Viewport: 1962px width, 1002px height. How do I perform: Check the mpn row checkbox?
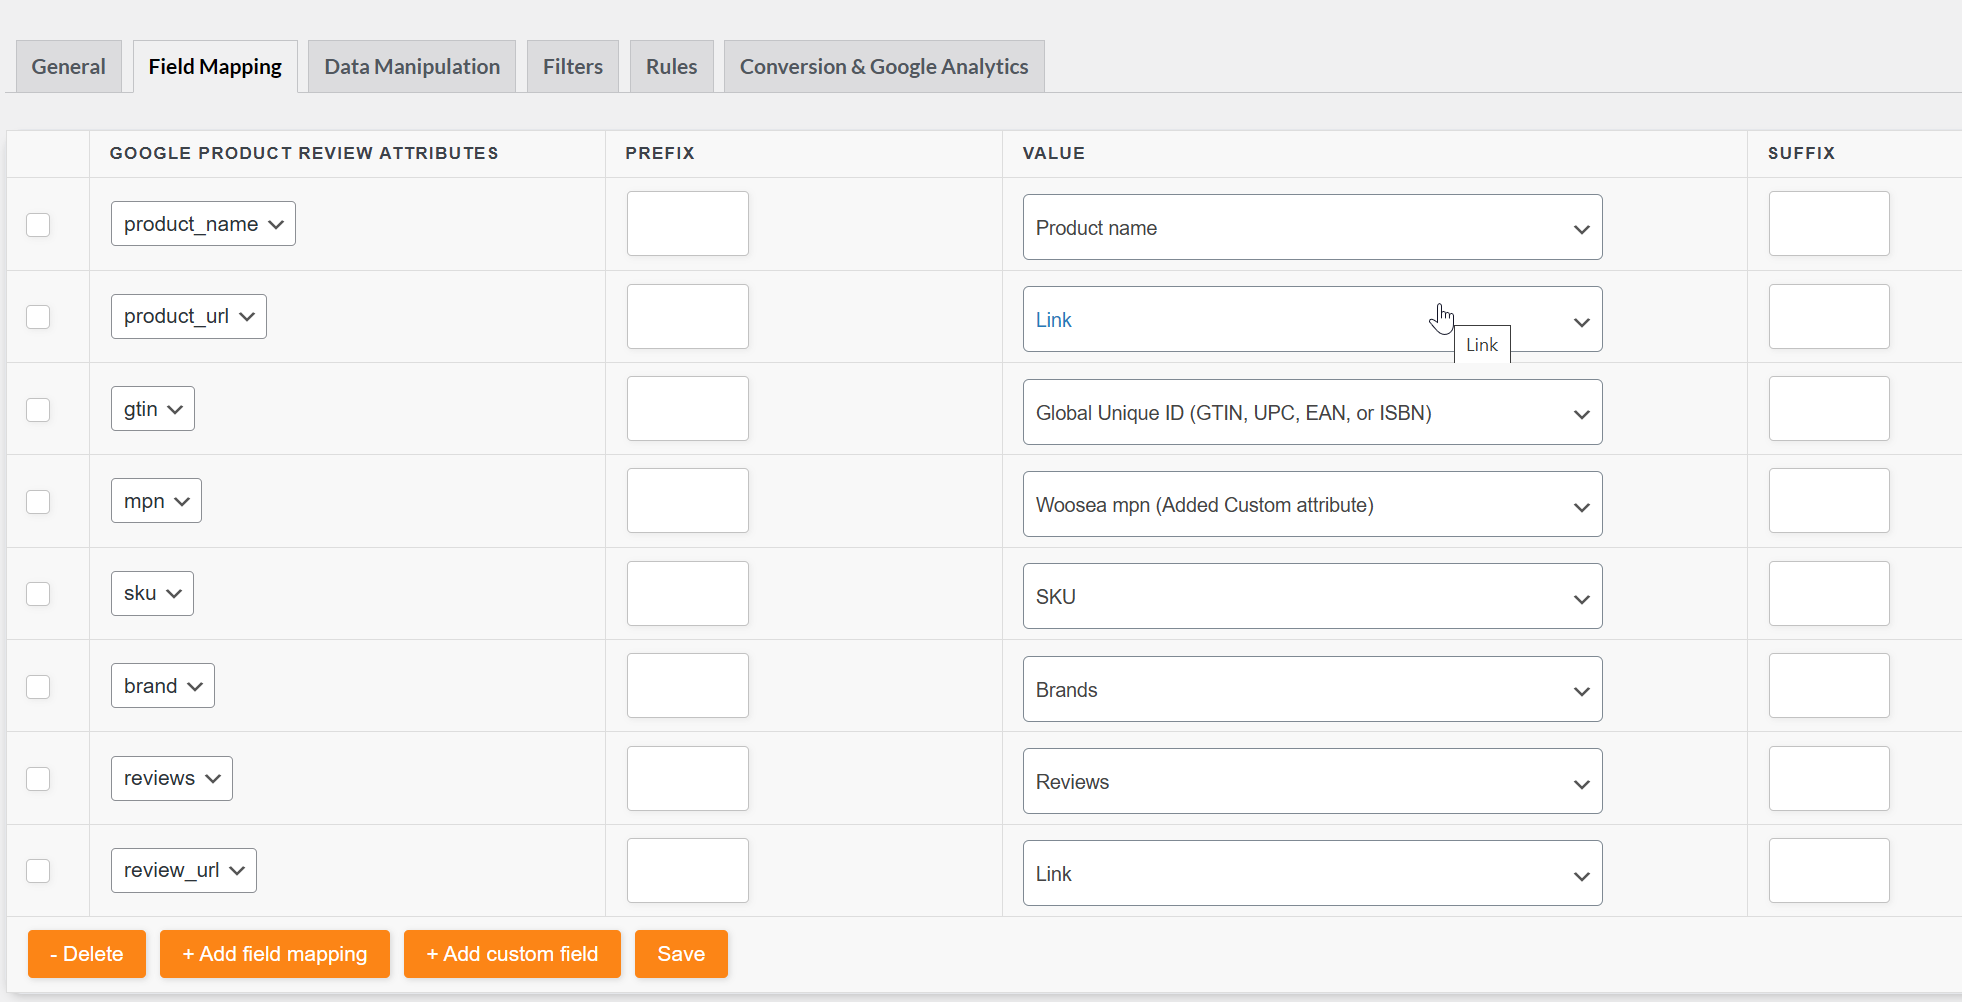(38, 502)
